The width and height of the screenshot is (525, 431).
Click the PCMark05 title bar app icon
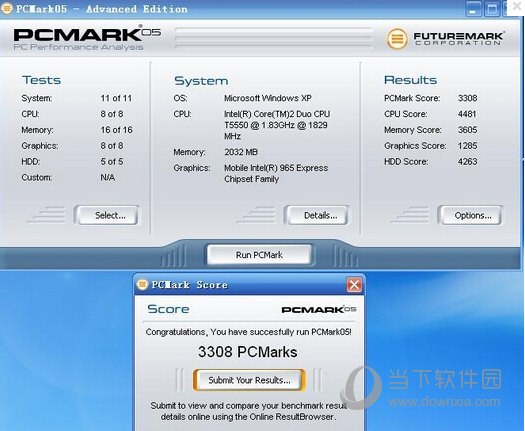pyautogui.click(x=7, y=8)
